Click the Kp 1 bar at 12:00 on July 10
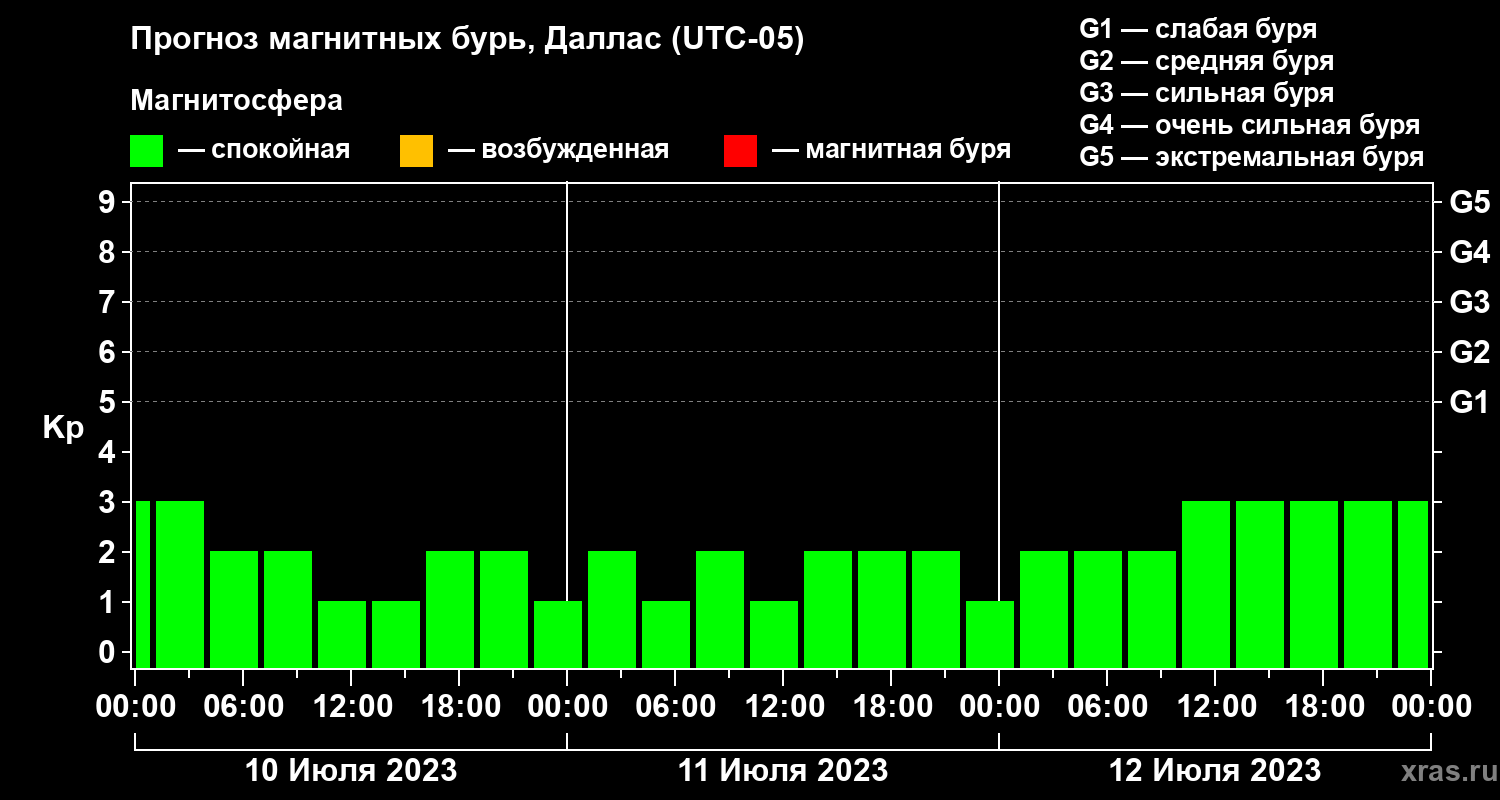 342,634
